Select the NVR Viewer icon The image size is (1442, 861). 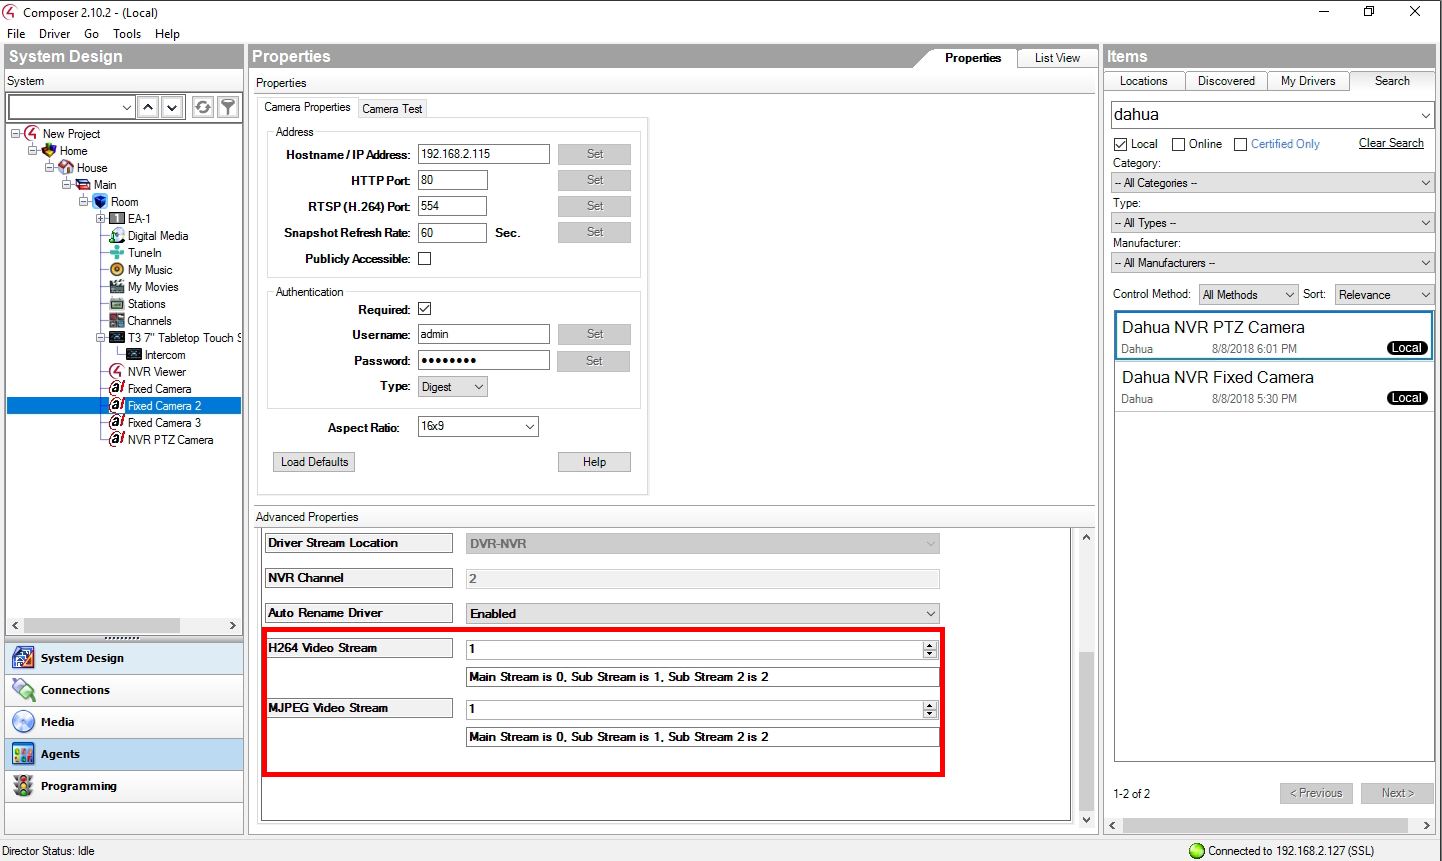[117, 372]
